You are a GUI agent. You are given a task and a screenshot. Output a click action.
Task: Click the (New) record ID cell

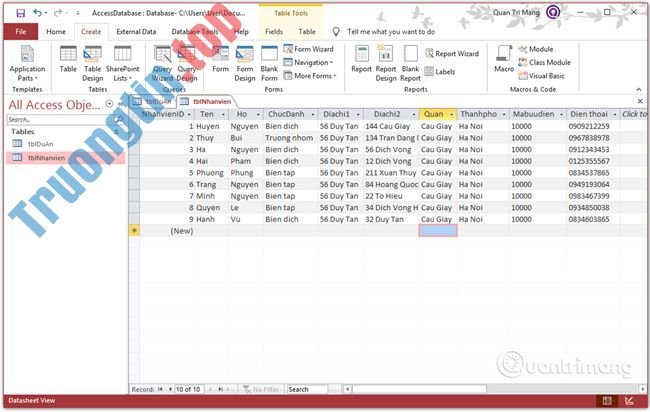click(x=167, y=231)
